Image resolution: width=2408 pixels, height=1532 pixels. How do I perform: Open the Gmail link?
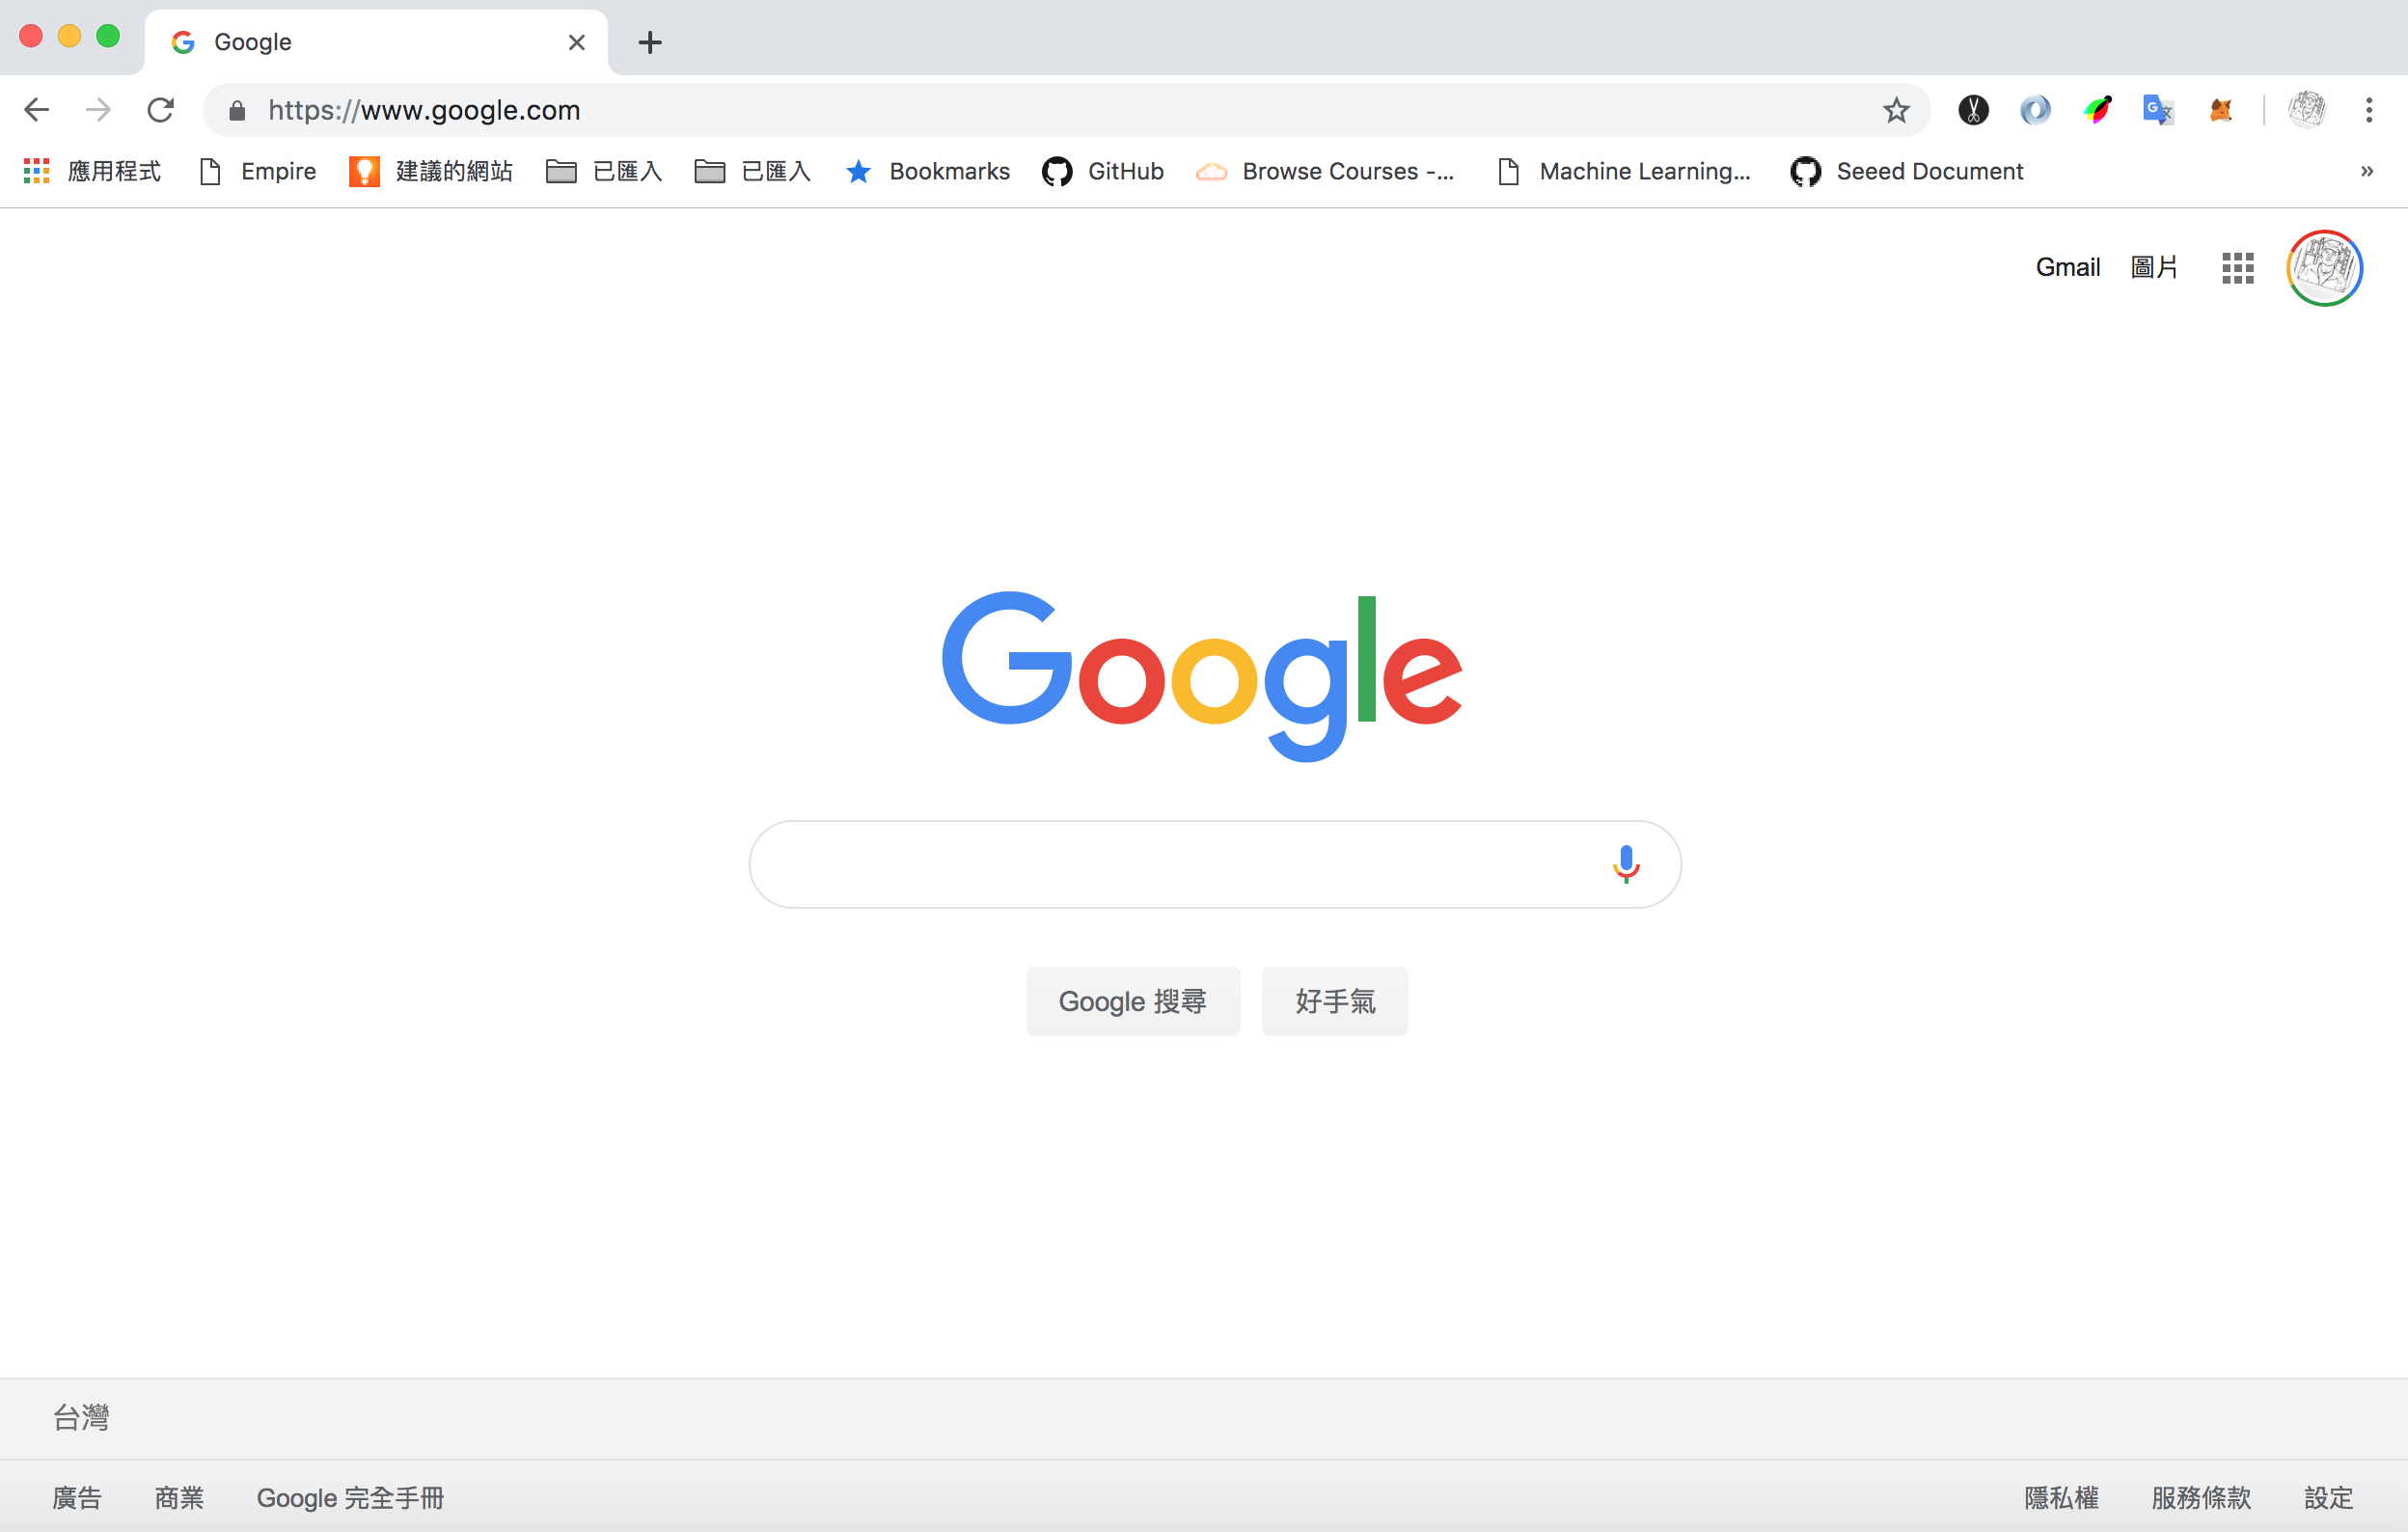click(x=2068, y=267)
